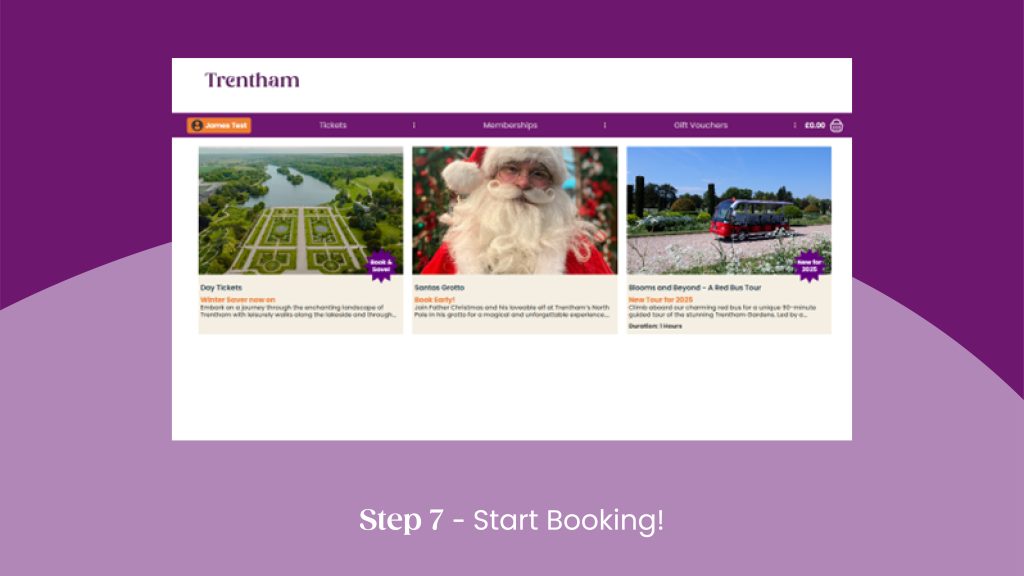Click the user avatar icon beside James Test
The height and width of the screenshot is (576, 1024).
[197, 125]
